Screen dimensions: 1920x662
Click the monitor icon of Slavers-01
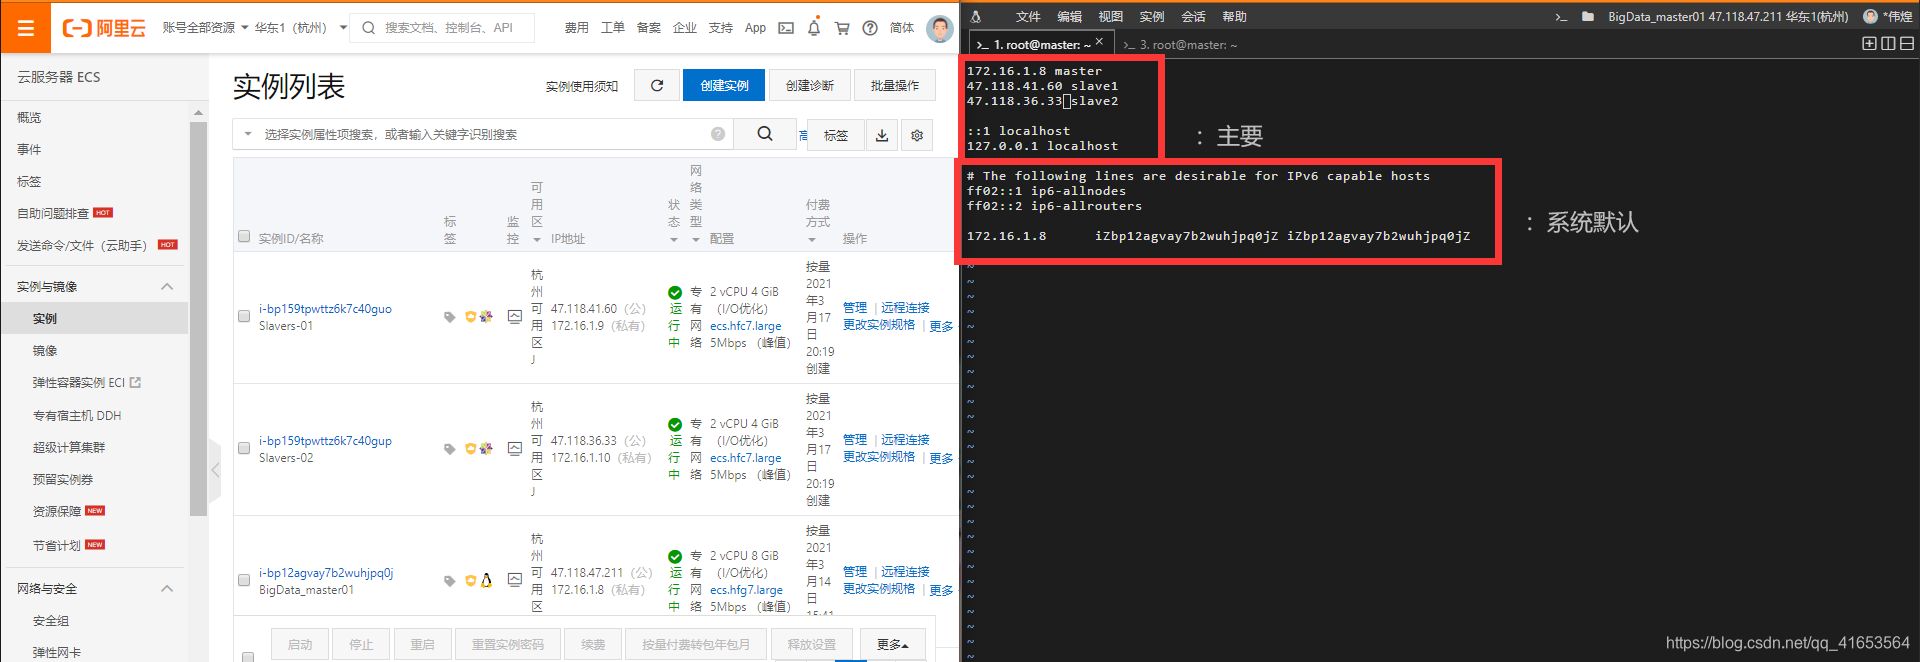click(x=514, y=316)
